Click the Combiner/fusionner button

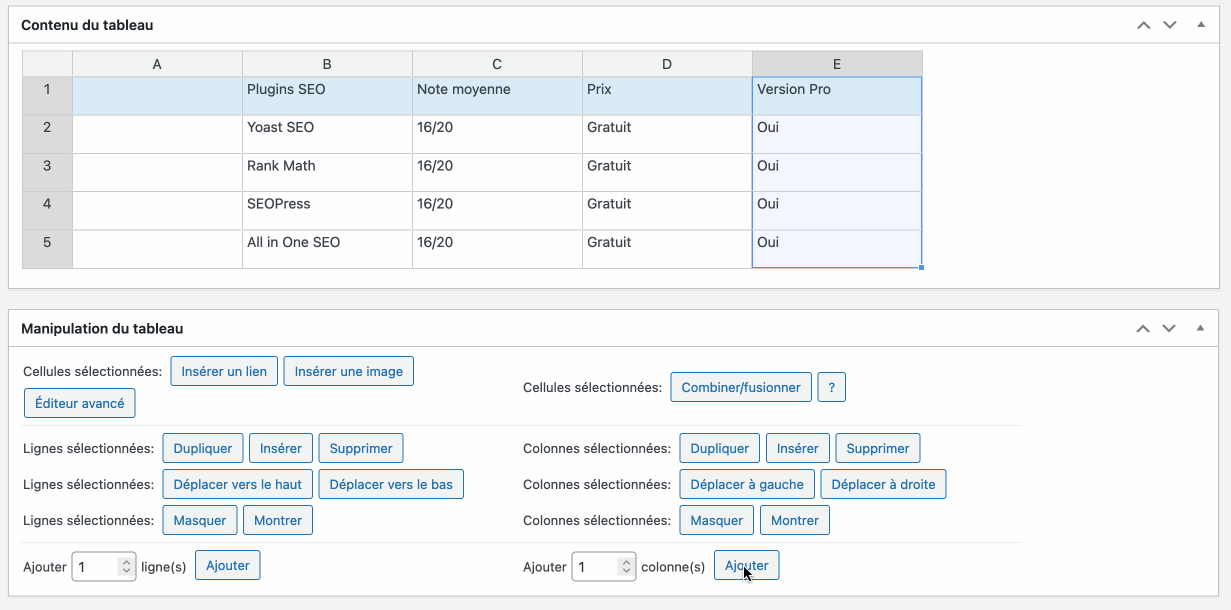coord(741,387)
